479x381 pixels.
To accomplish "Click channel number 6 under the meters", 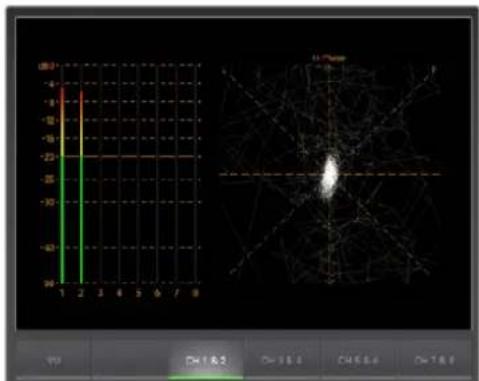I will (x=157, y=293).
